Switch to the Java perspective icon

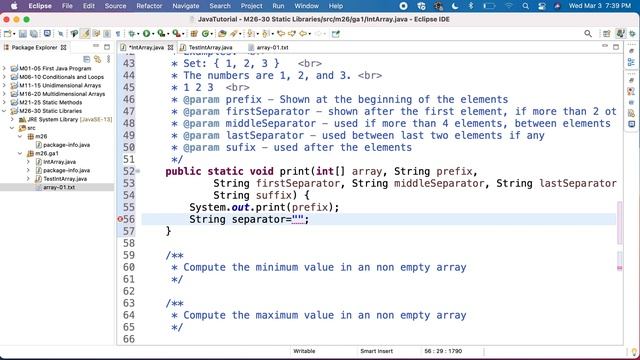pos(620,34)
